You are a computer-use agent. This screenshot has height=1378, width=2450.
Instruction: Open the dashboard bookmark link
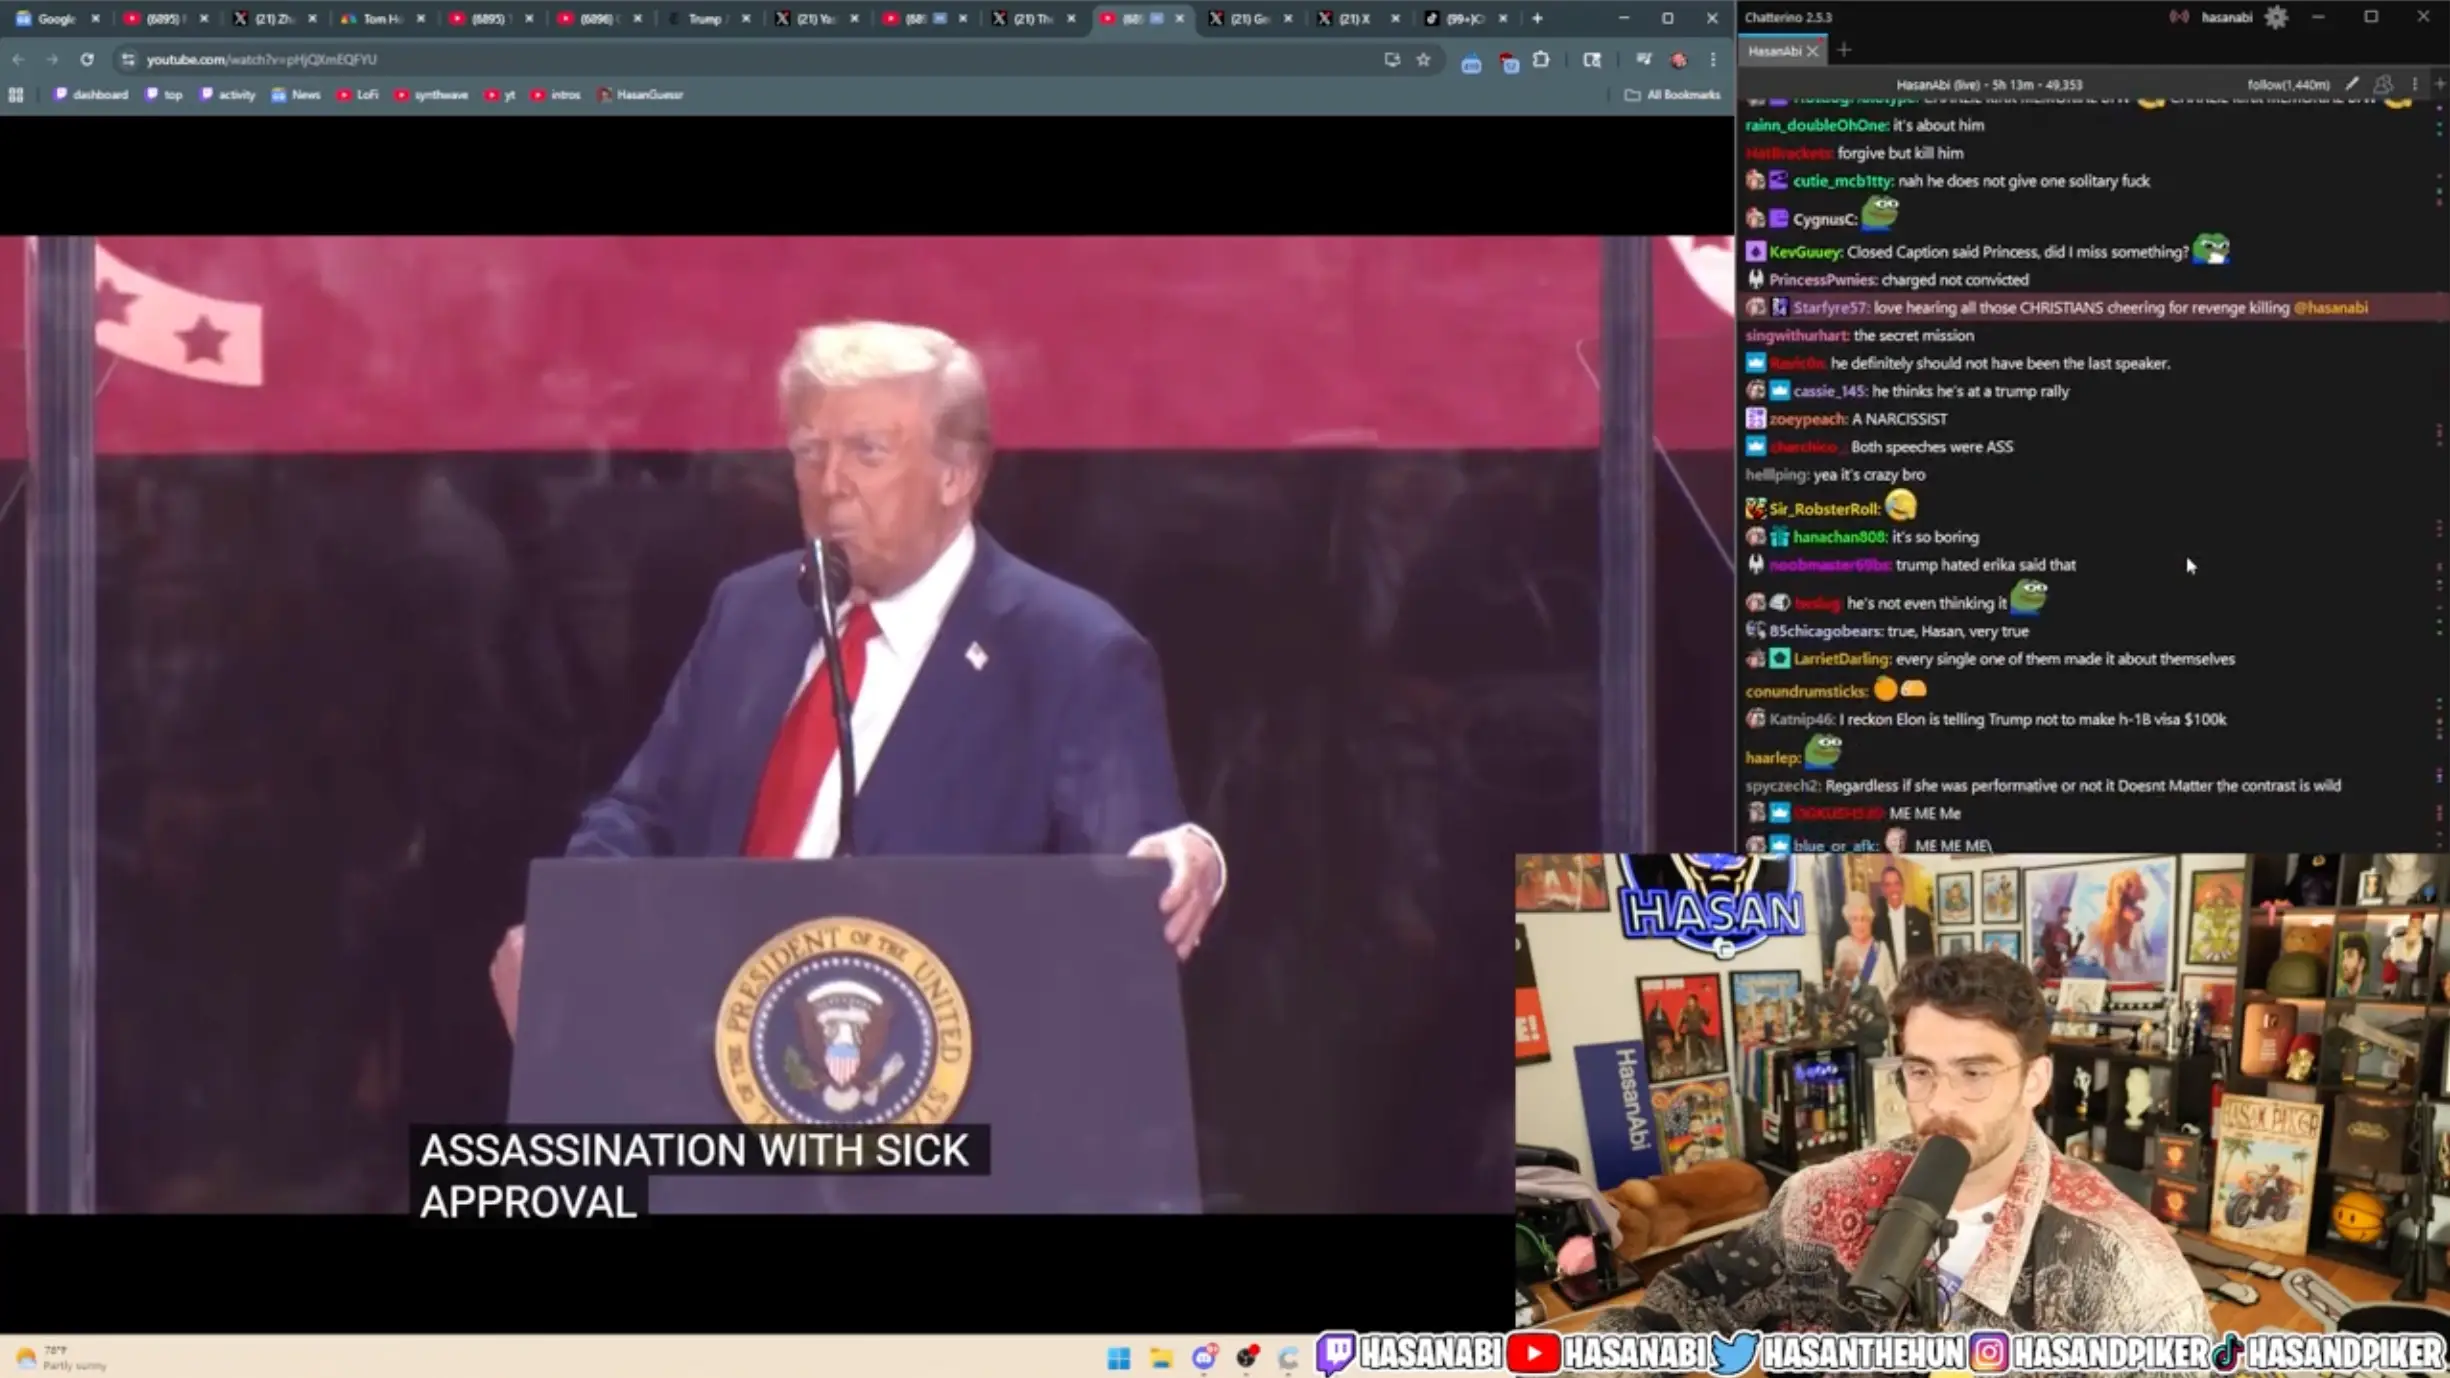(90, 94)
